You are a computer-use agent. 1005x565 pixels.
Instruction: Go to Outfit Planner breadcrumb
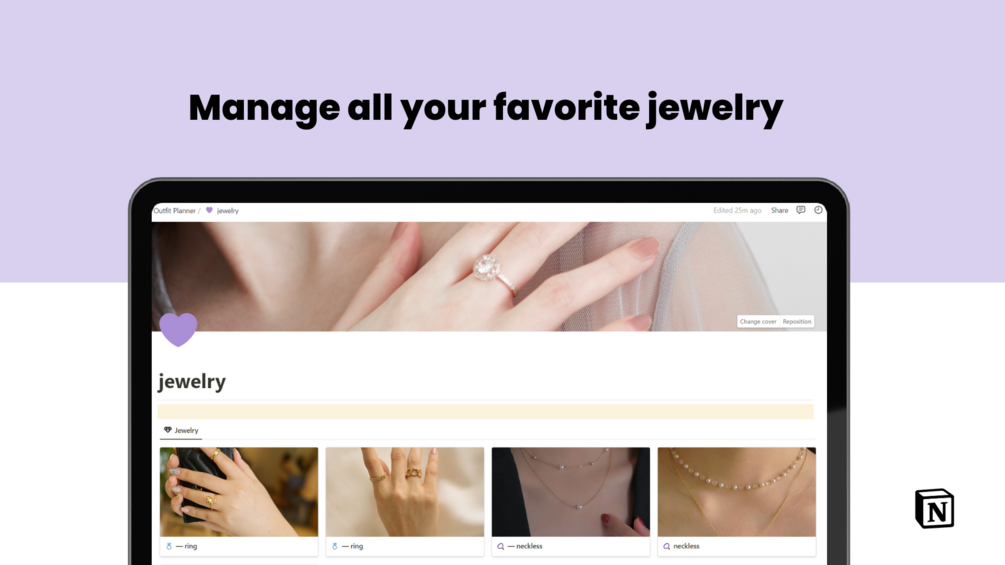pyautogui.click(x=174, y=210)
